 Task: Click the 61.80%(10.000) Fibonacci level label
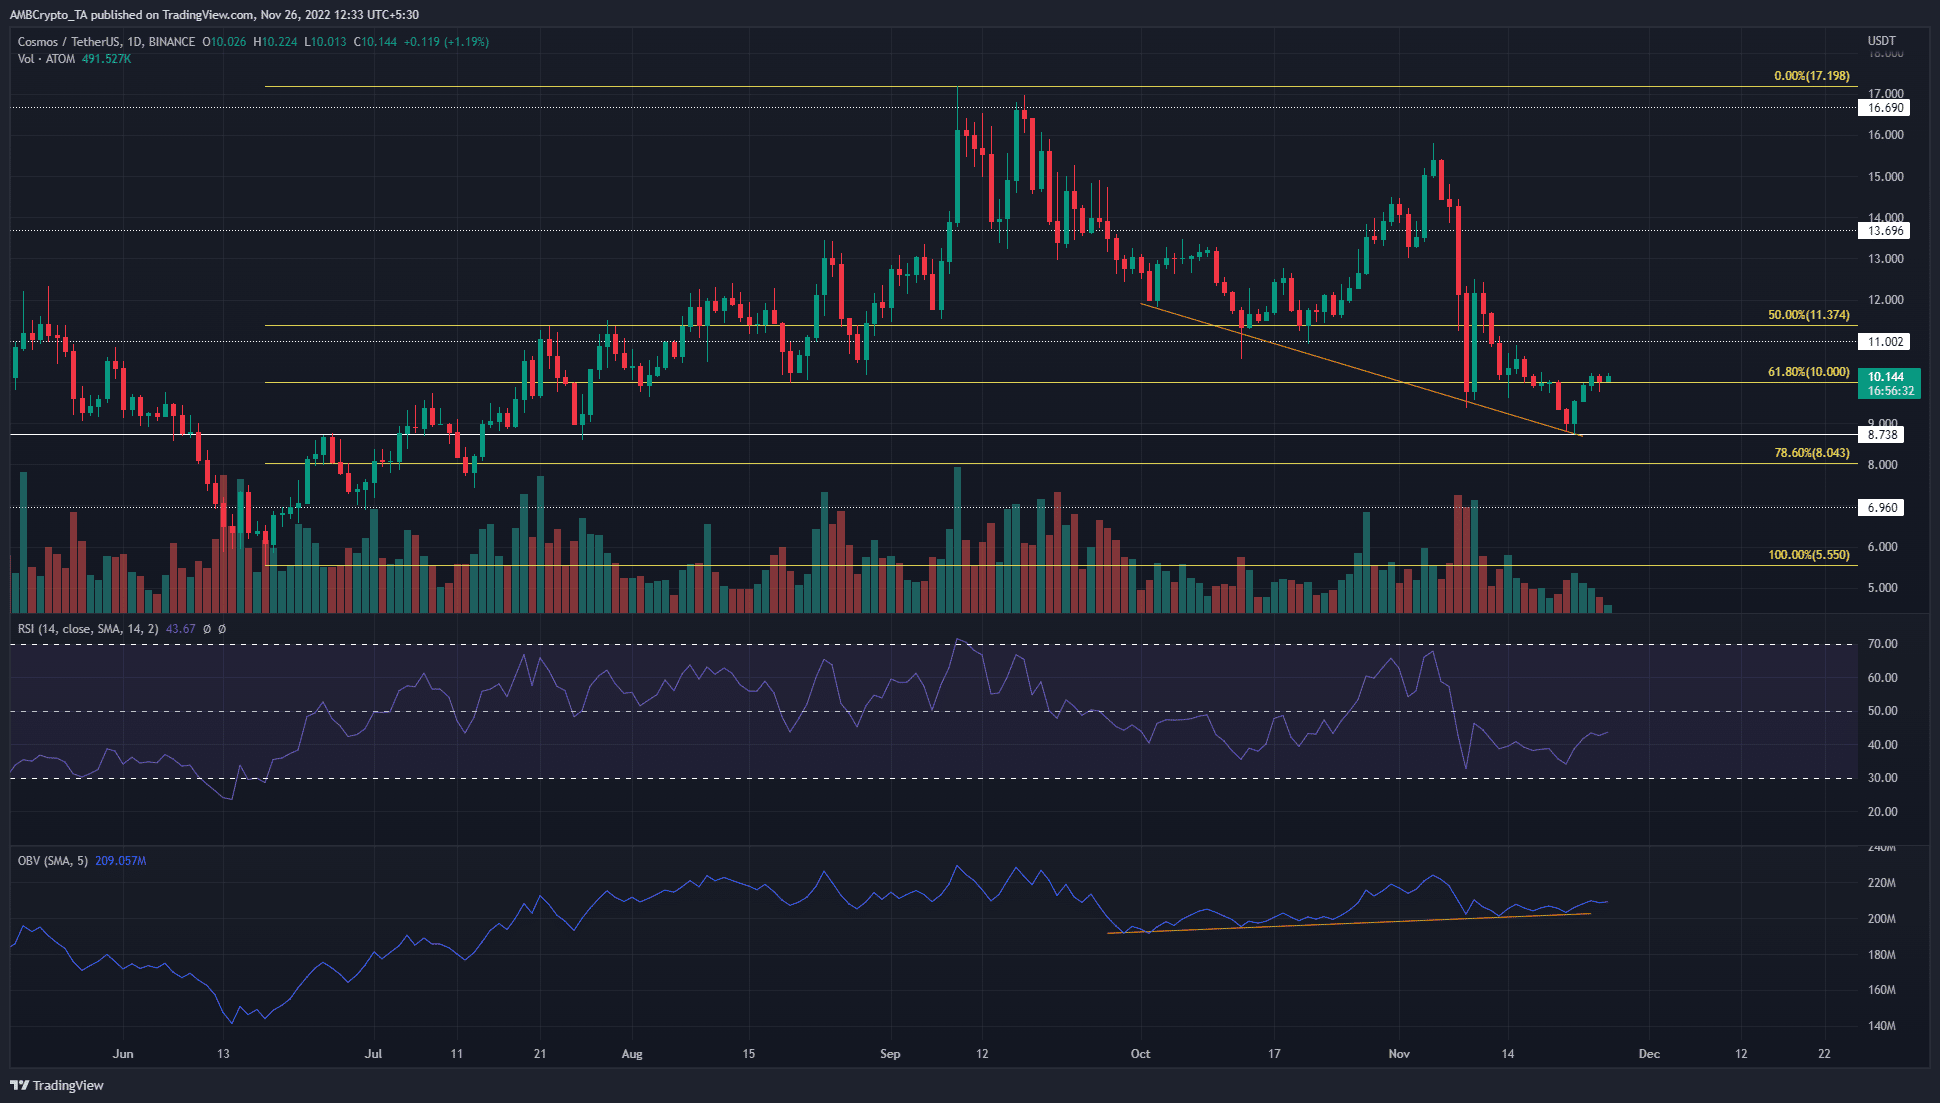1808,372
